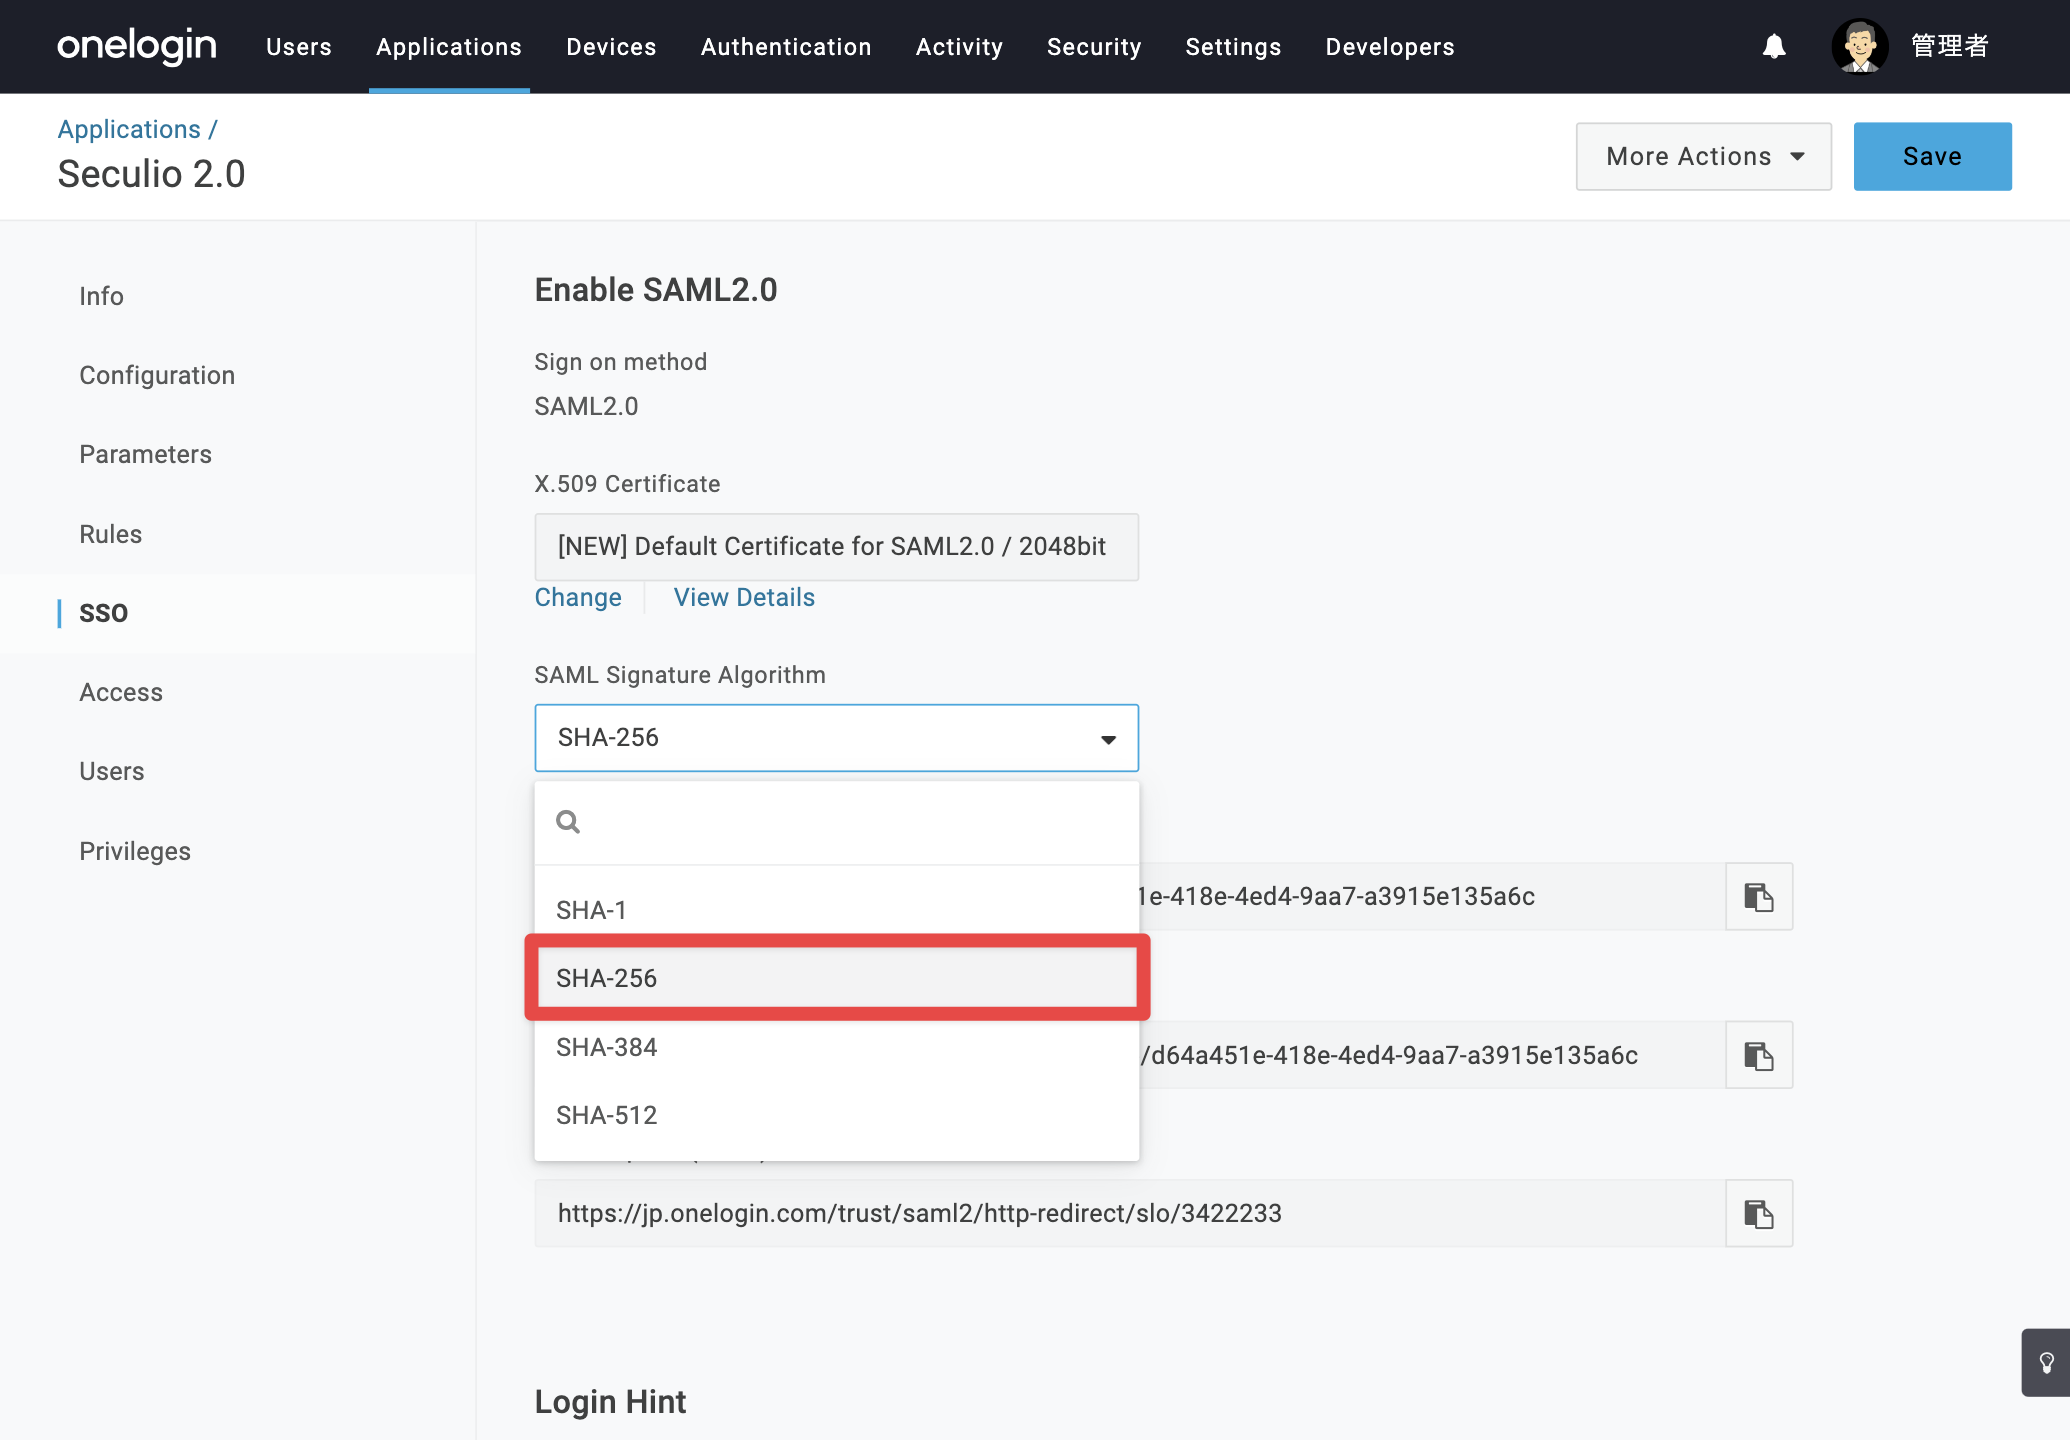Open the Activity top menu

tap(959, 47)
